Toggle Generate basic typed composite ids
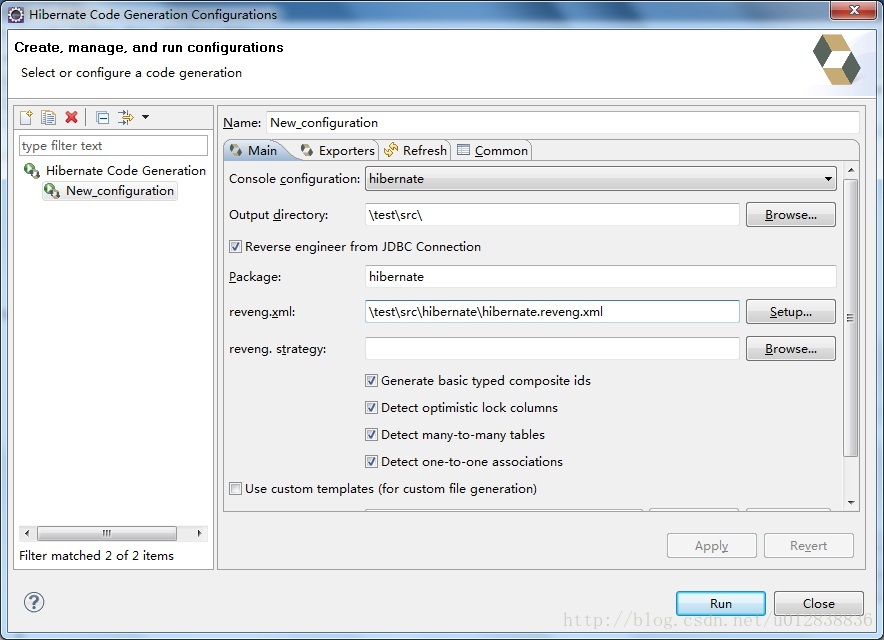The height and width of the screenshot is (640, 884). (371, 381)
